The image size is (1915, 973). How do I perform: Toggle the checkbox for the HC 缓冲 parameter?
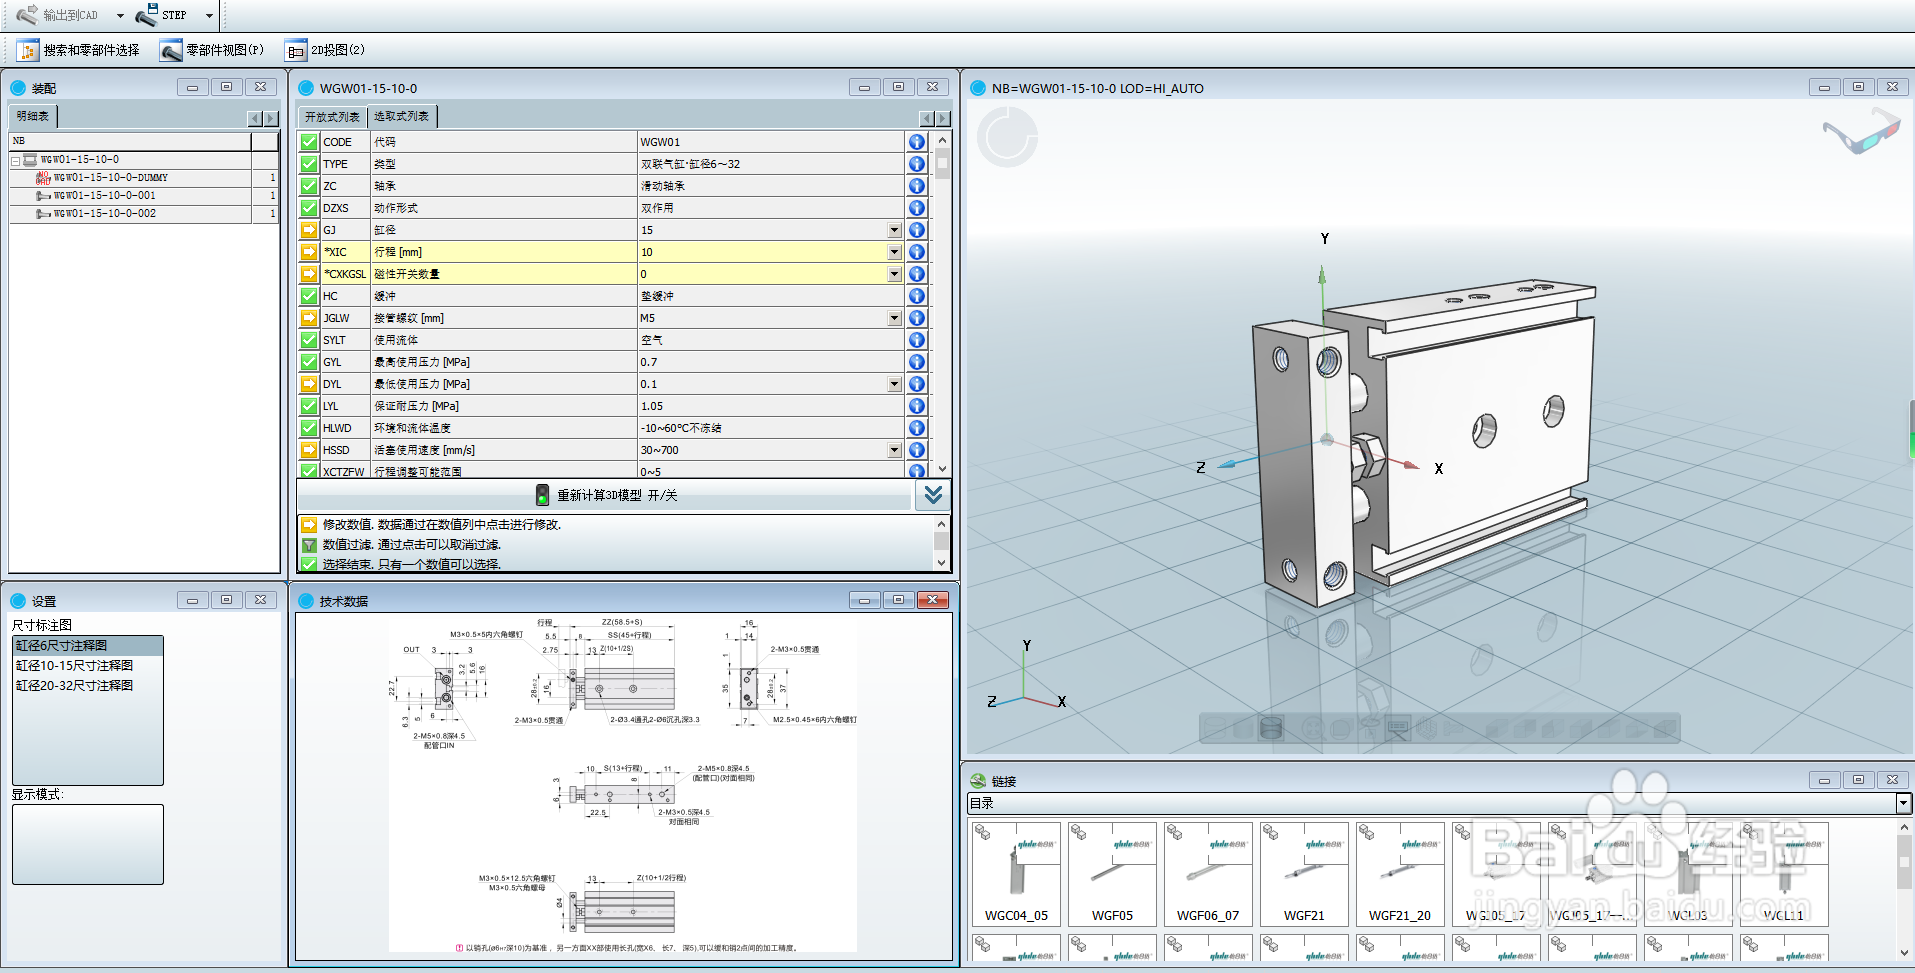pos(308,296)
